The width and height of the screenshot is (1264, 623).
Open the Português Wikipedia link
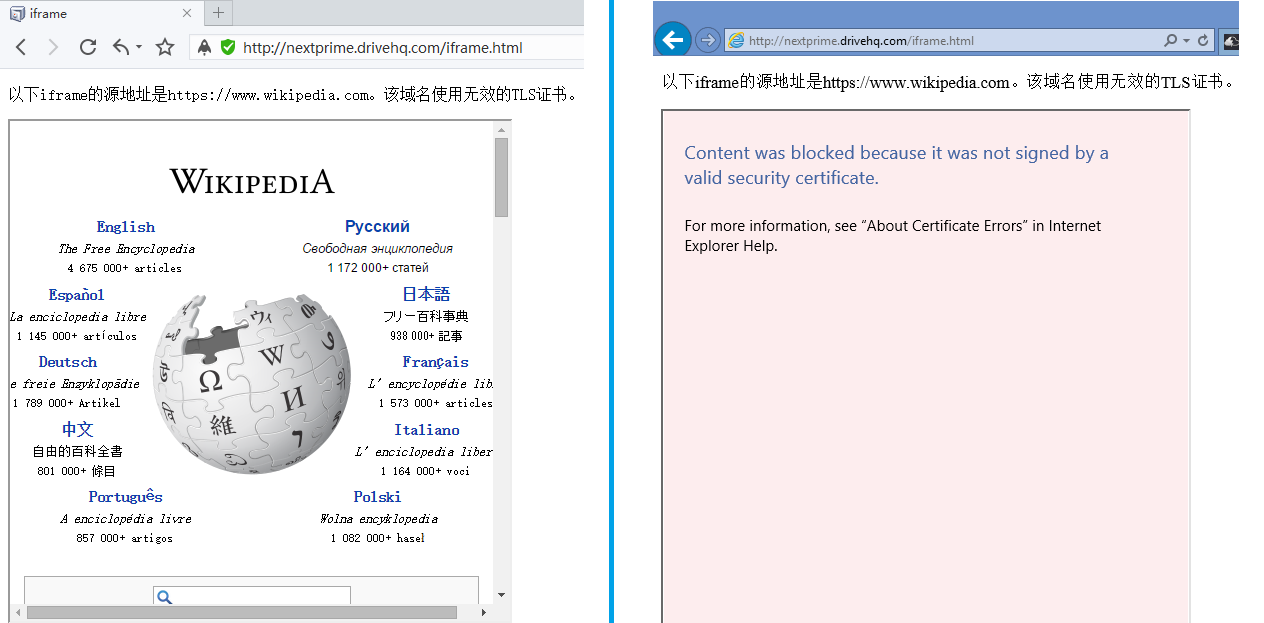coord(125,497)
